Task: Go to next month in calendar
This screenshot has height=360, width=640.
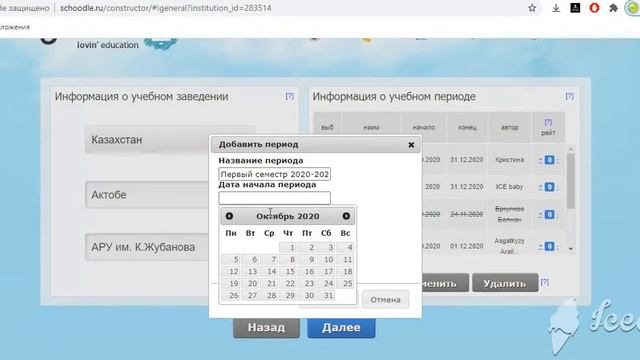Action: click(346, 216)
